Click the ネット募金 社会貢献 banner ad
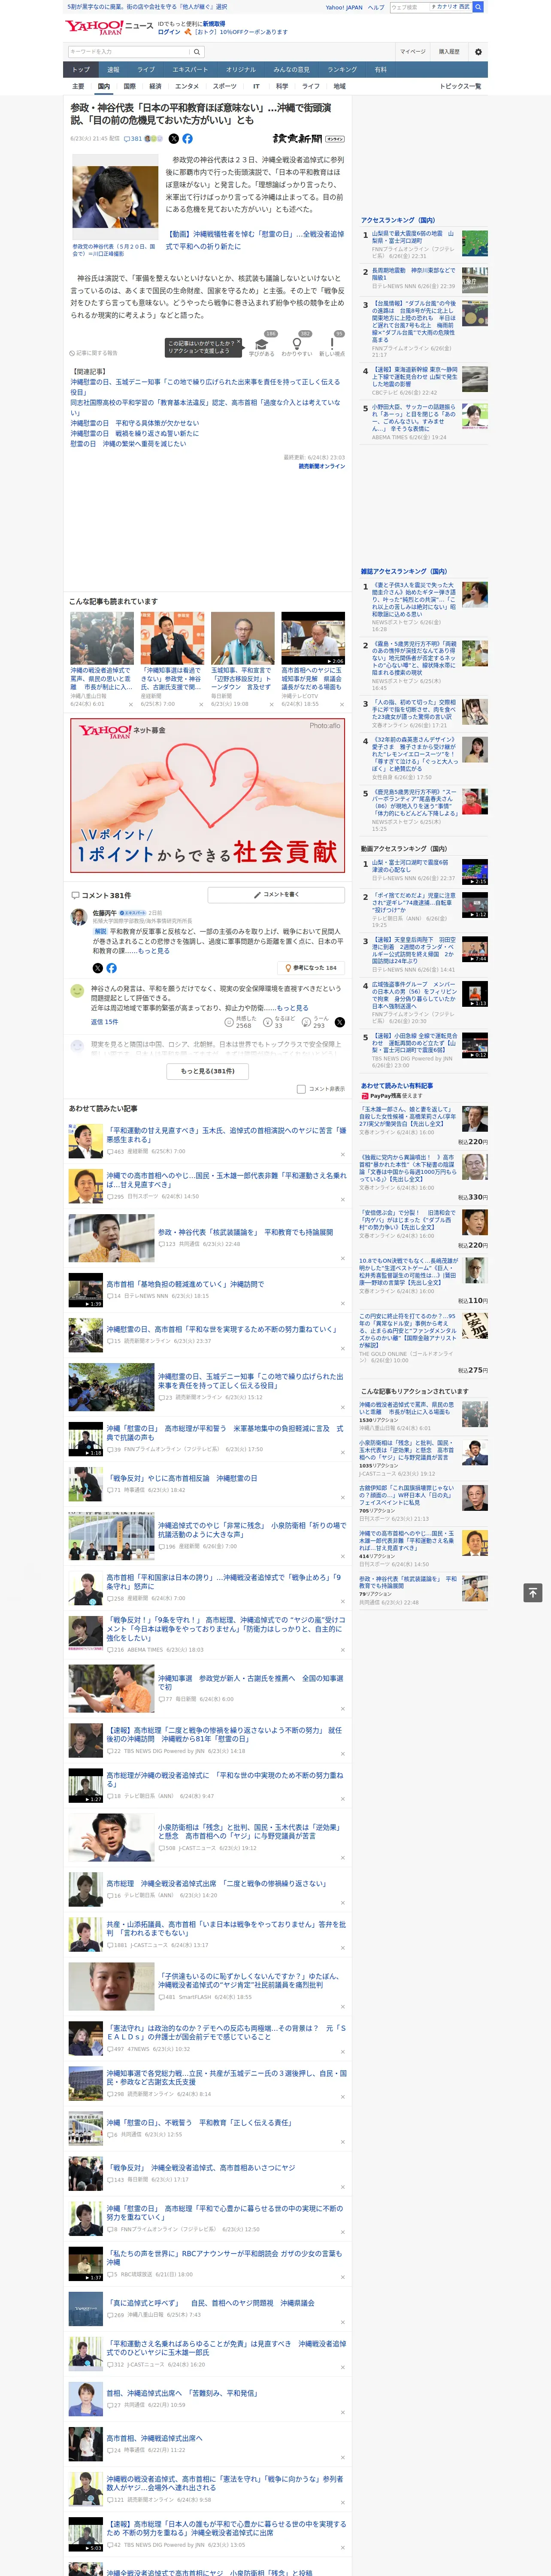This screenshot has height=2576, width=551. pos(207,795)
